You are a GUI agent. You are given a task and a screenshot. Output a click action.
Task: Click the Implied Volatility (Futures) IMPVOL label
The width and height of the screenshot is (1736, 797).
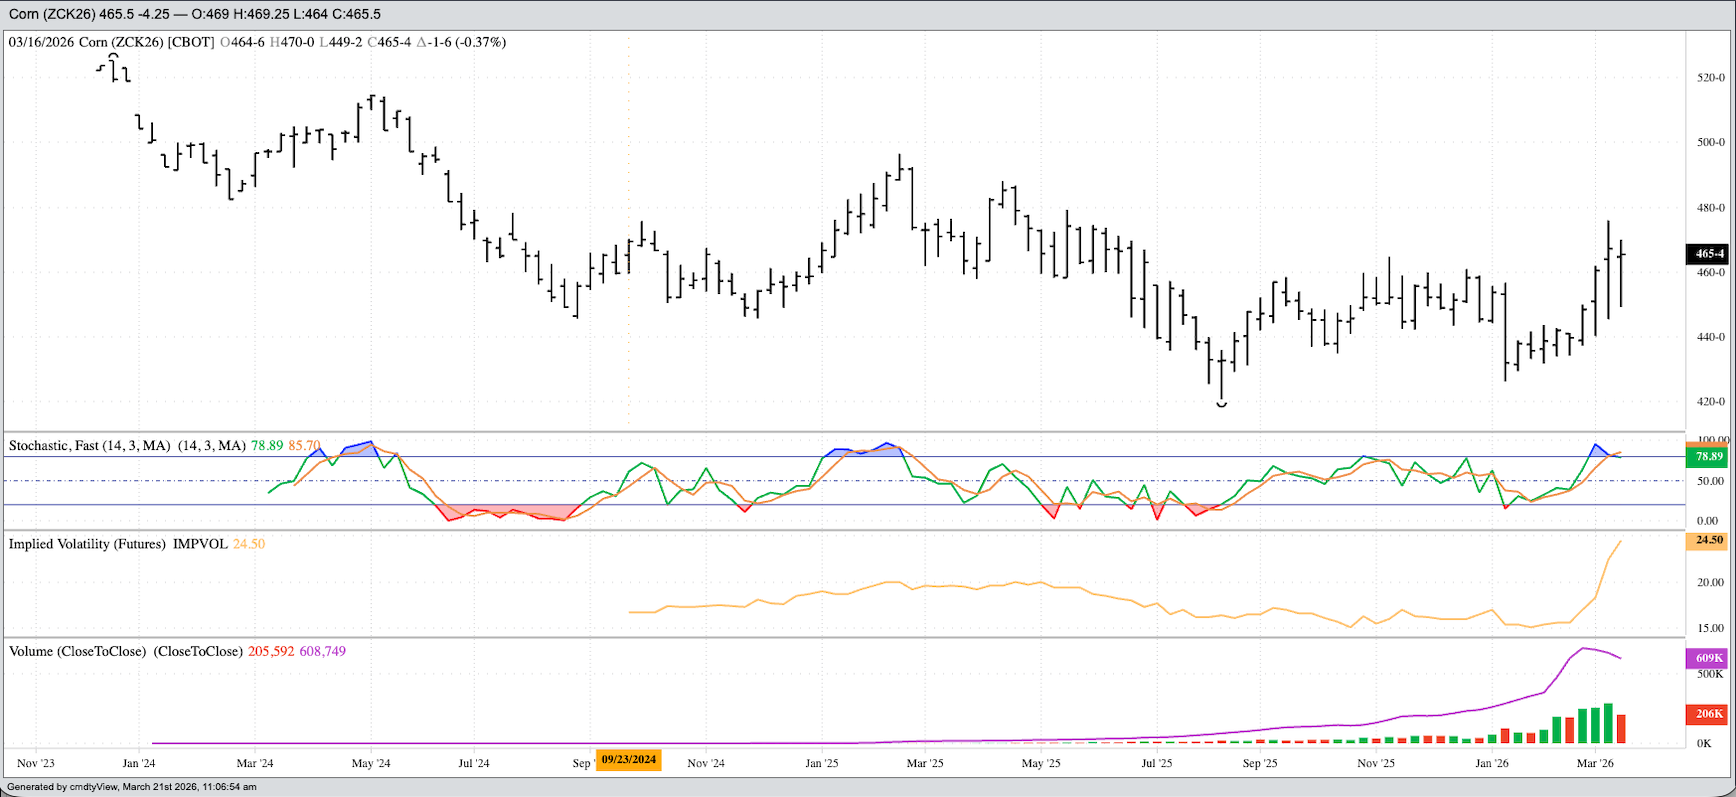pos(118,544)
